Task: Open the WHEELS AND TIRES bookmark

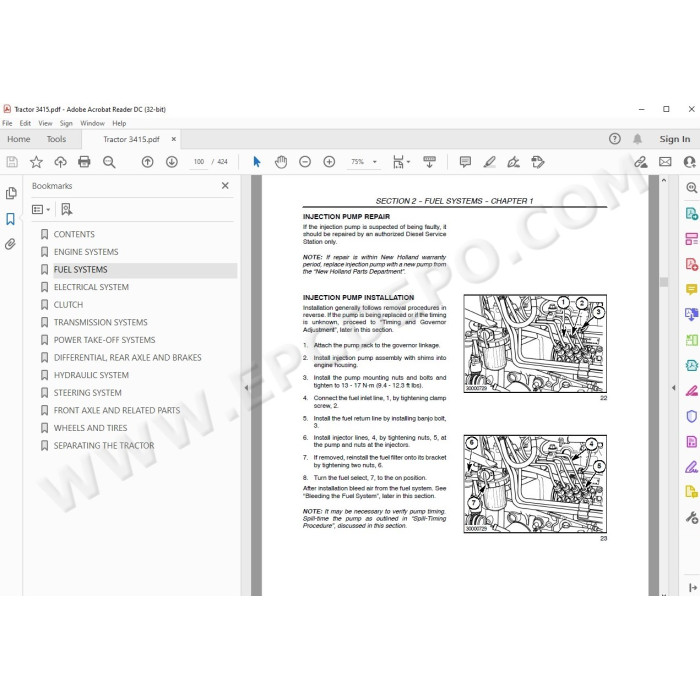Action: tap(90, 428)
